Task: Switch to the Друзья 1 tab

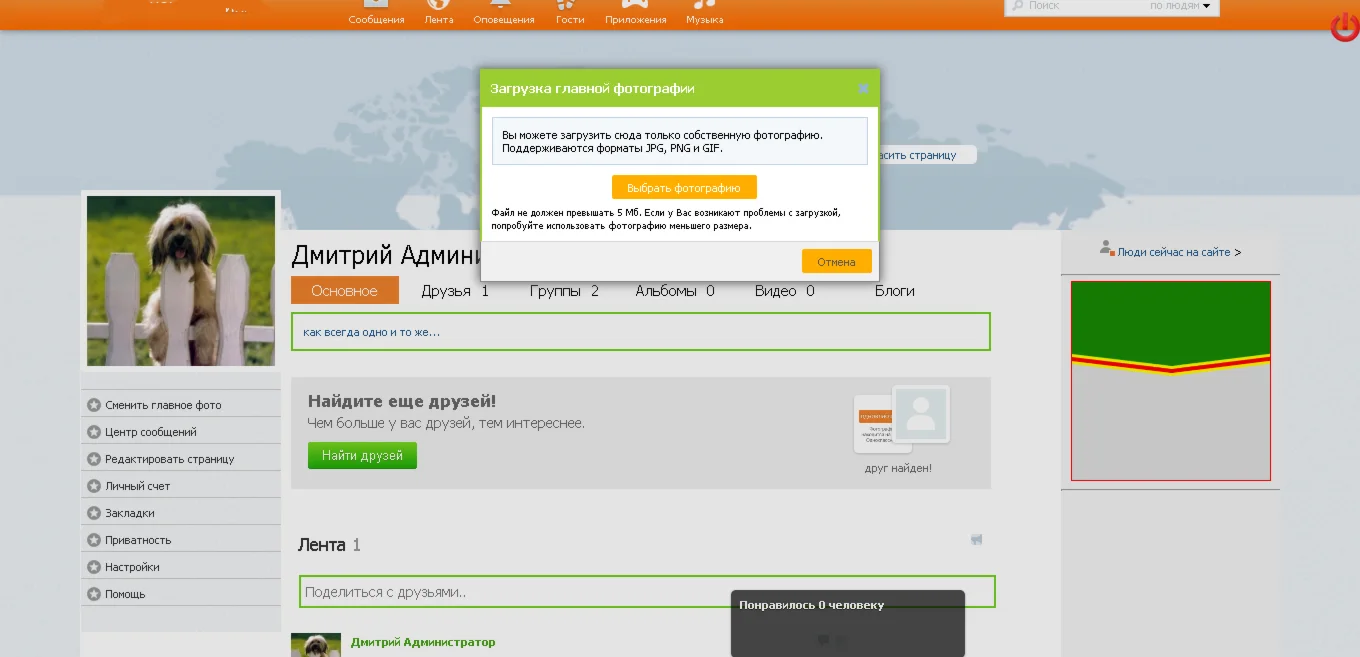Action: pyautogui.click(x=455, y=291)
